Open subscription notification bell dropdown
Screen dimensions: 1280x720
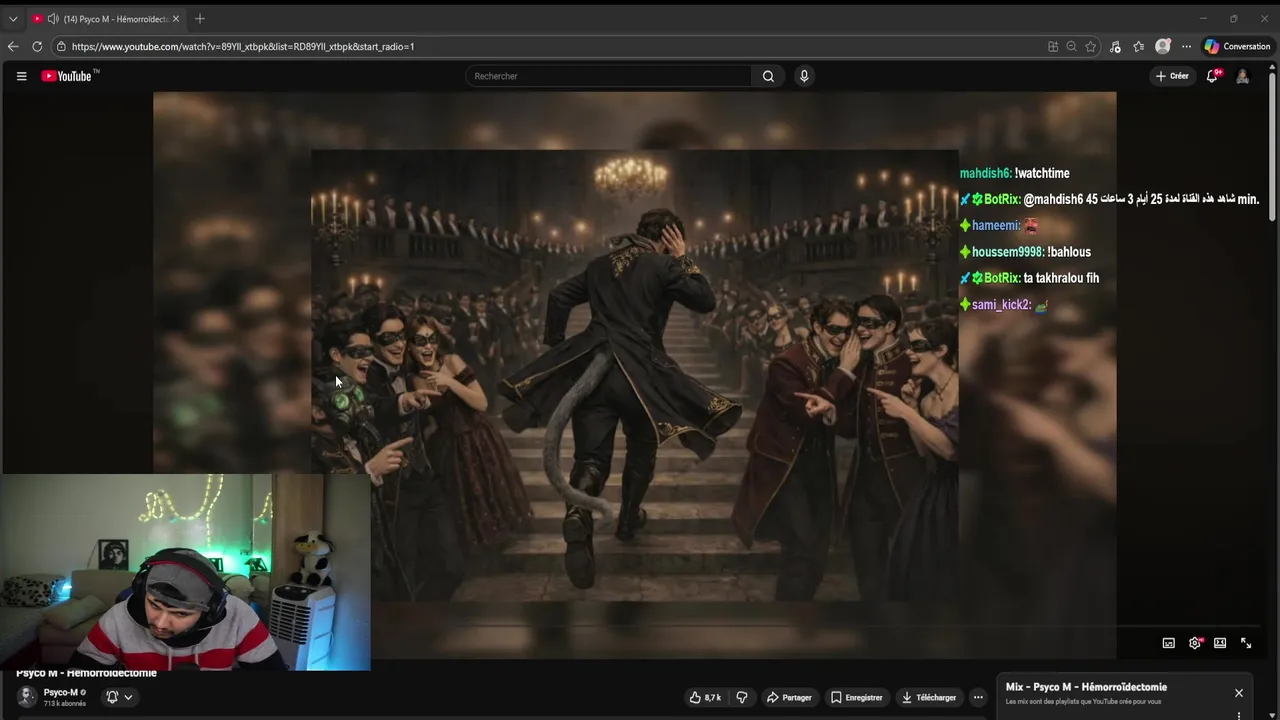[x=119, y=697]
